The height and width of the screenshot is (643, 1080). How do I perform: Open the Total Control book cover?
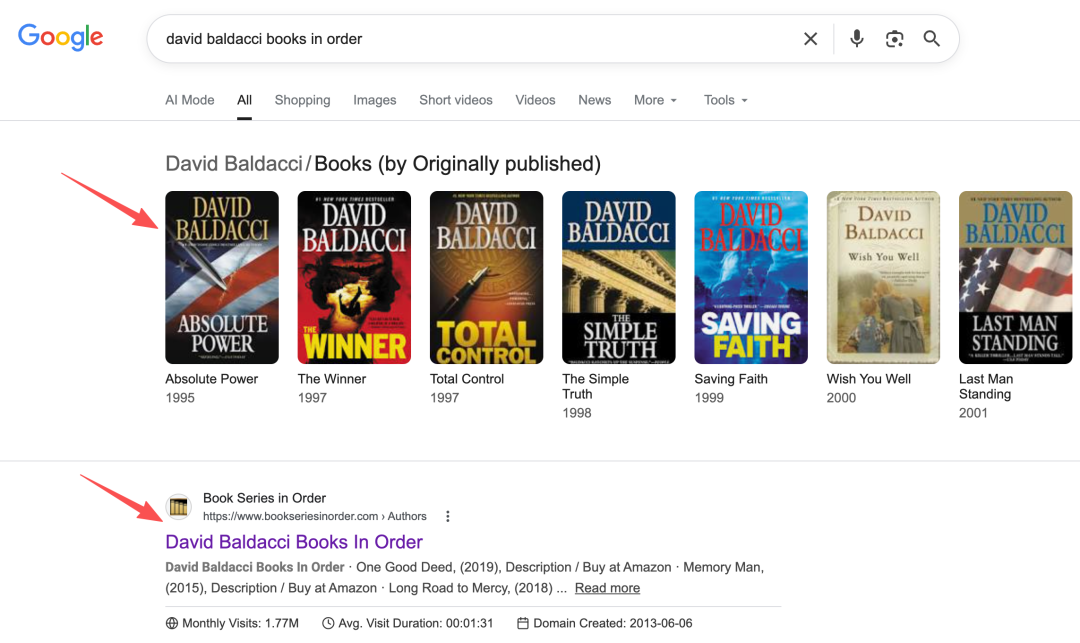[x=486, y=277]
